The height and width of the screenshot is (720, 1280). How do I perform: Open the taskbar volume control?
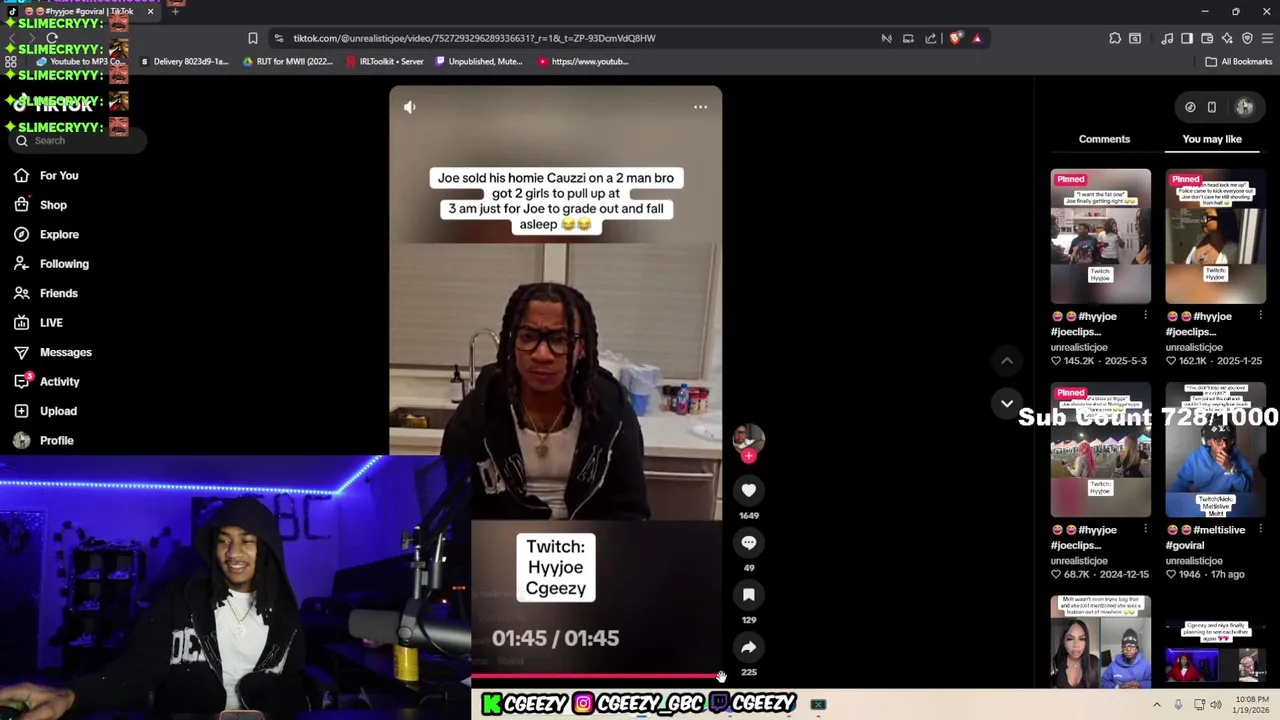pyautogui.click(x=1216, y=704)
